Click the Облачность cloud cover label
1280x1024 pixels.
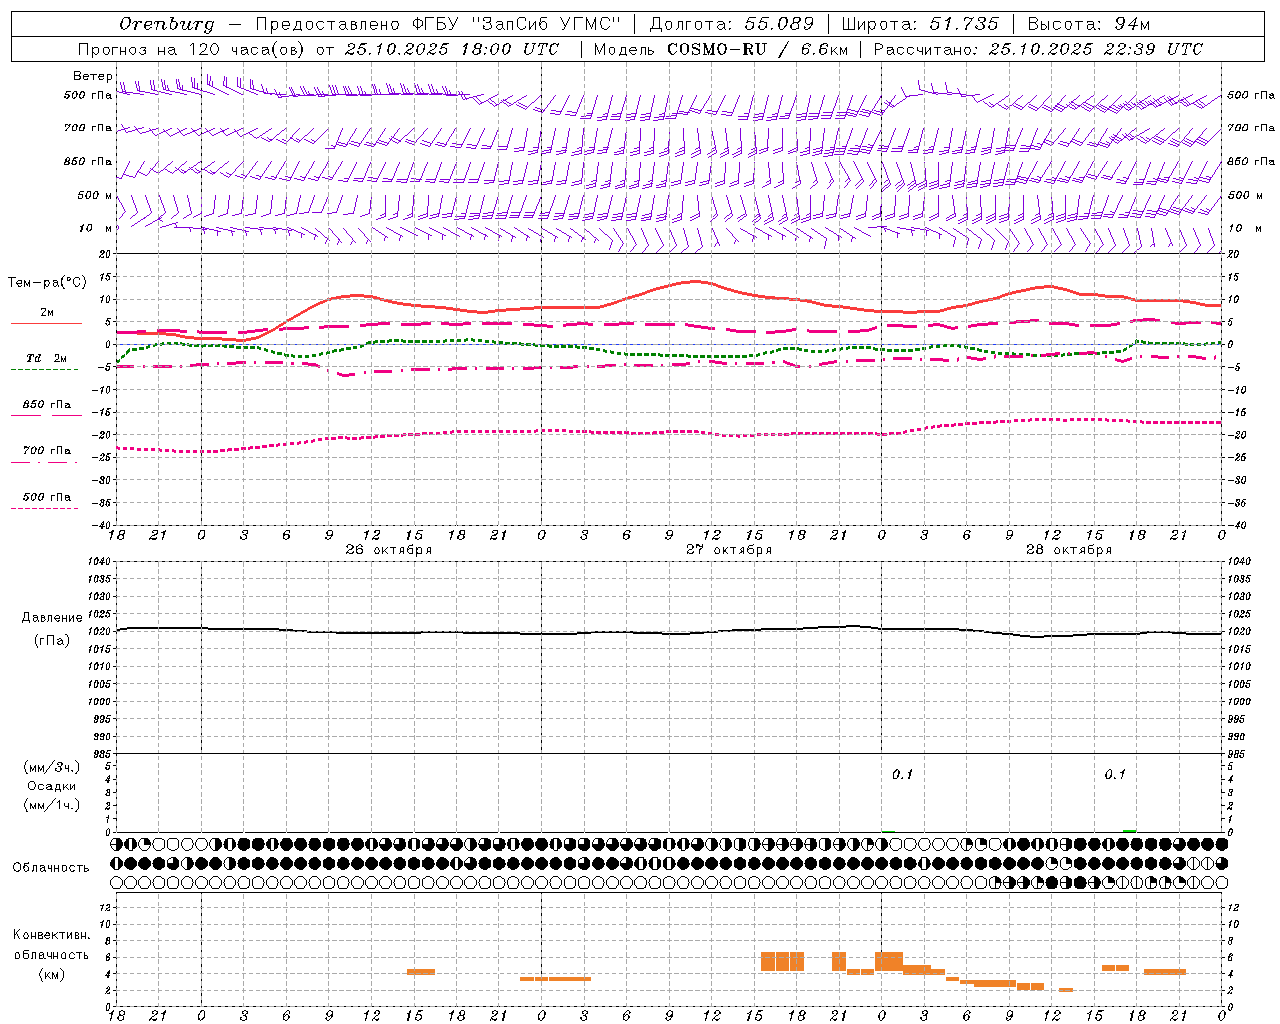tap(51, 867)
